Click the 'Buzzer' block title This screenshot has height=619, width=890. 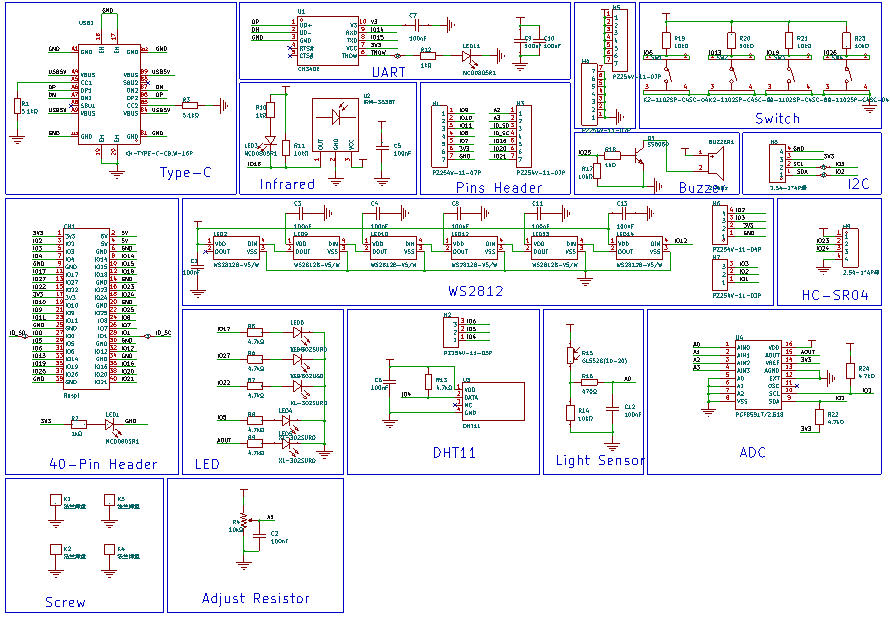[x=701, y=187]
